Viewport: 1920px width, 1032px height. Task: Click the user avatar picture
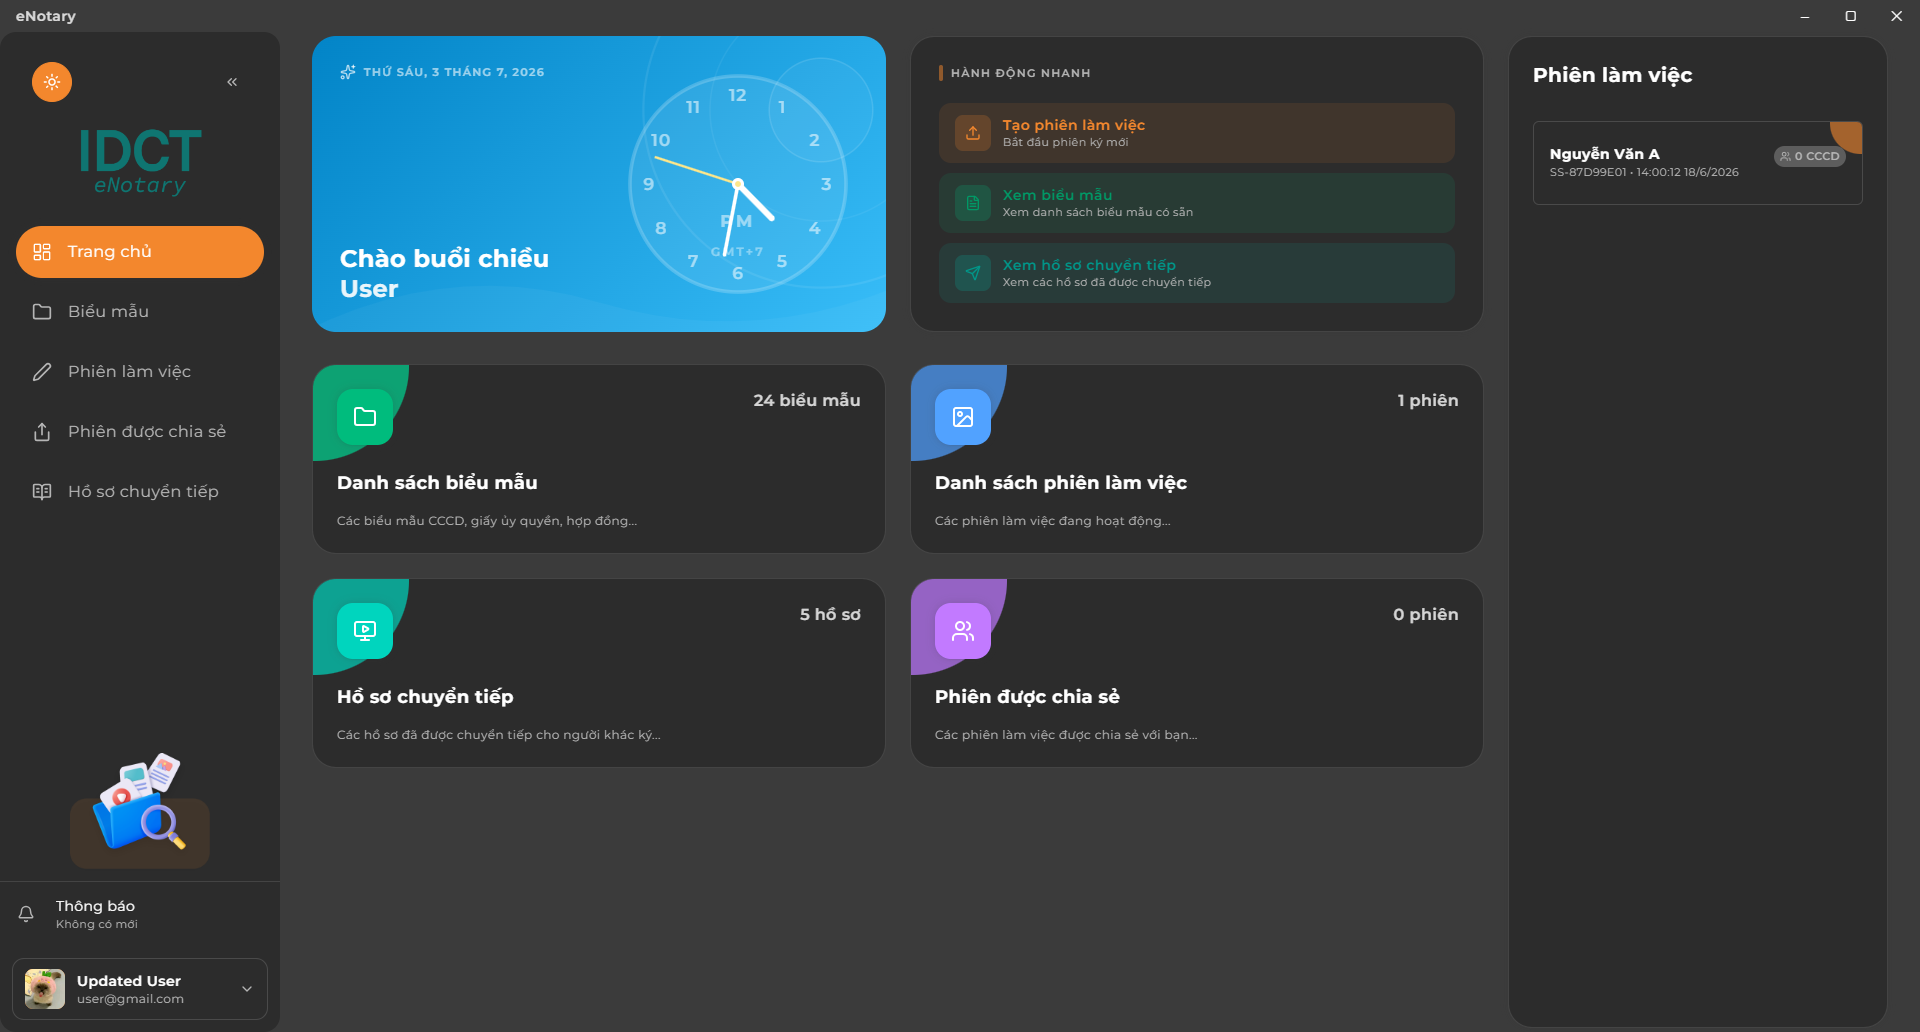pos(45,989)
